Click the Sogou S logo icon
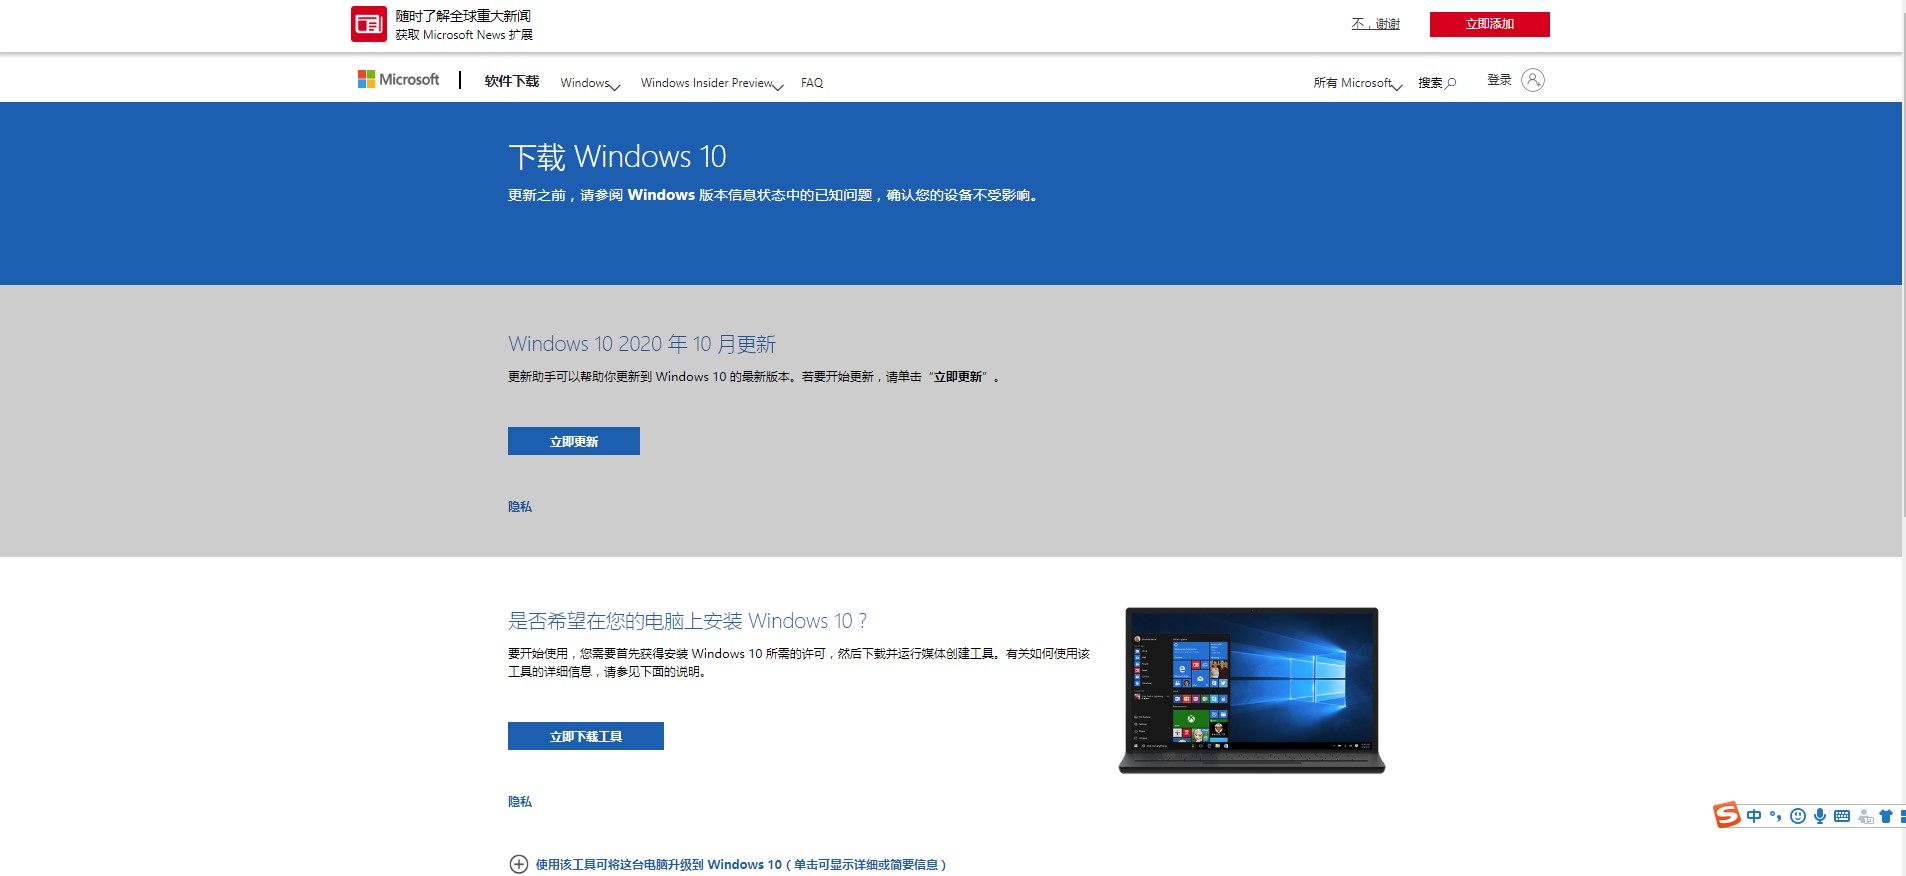Image resolution: width=1906 pixels, height=876 pixels. 1727,815
